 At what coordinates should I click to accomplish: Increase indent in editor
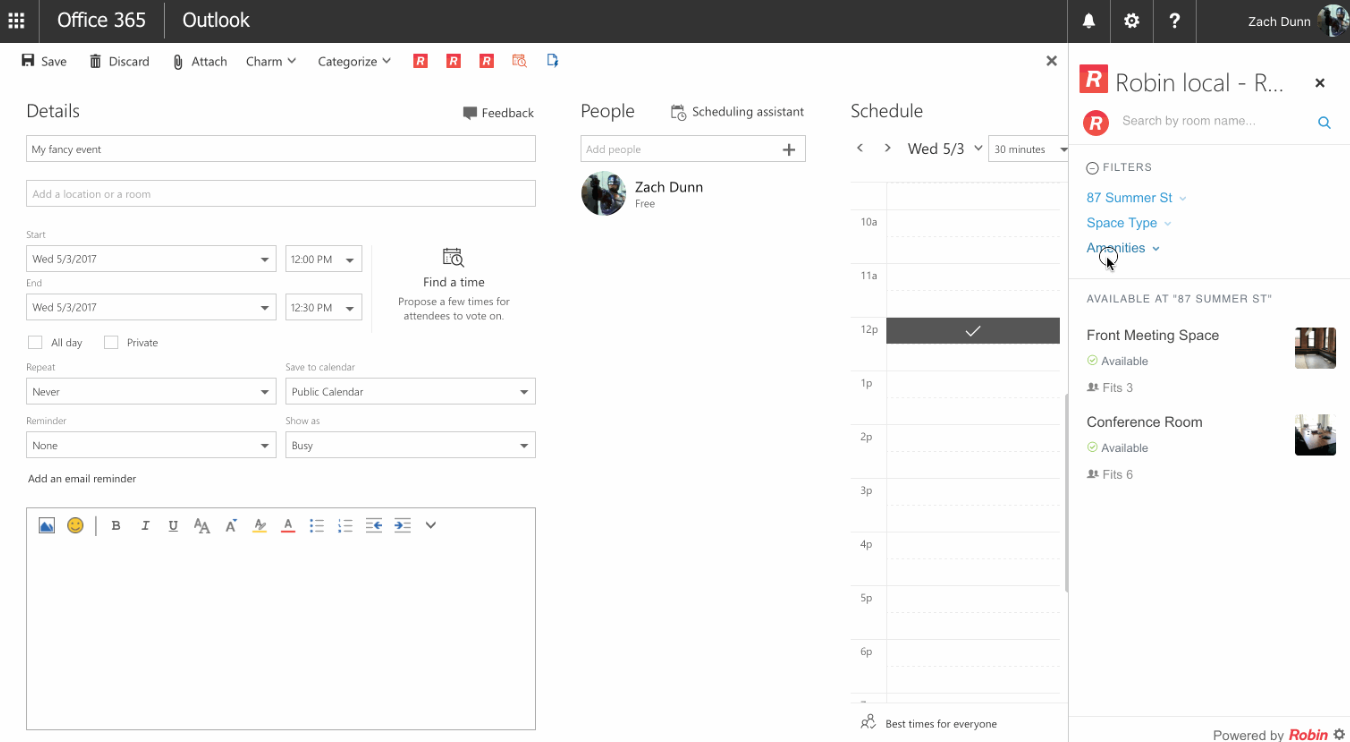402,525
